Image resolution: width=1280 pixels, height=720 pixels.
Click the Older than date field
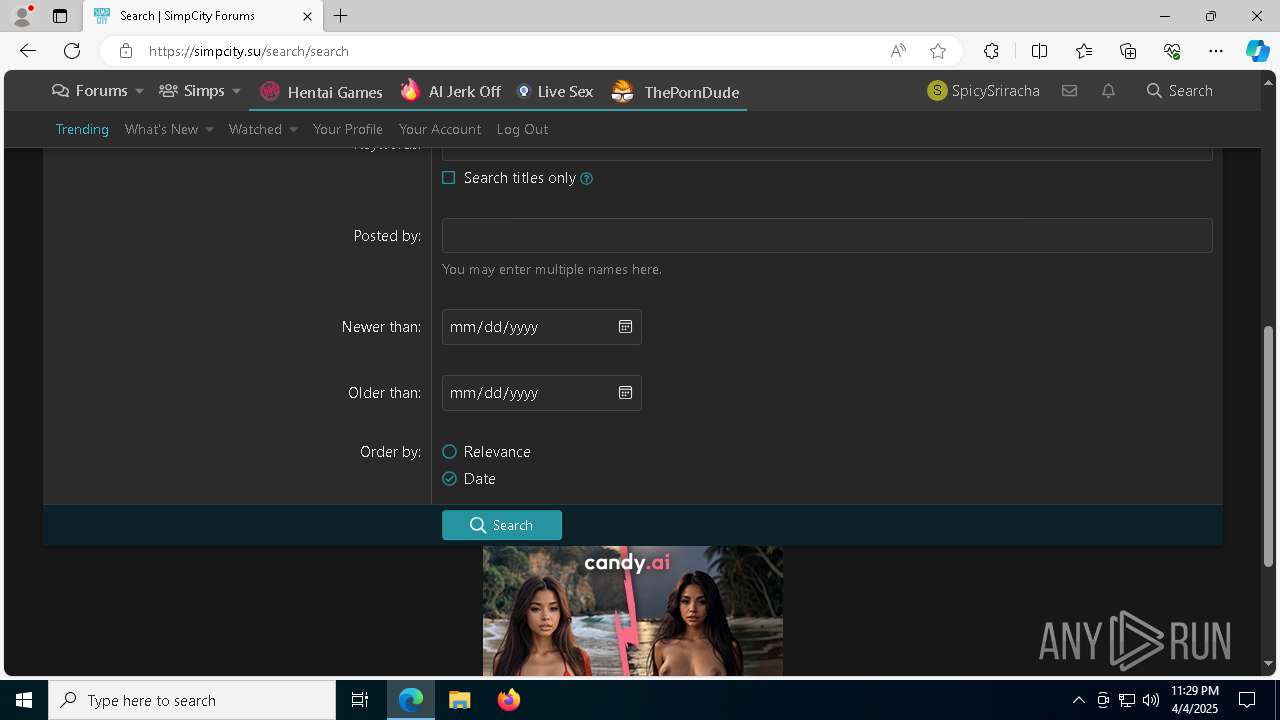tap(542, 393)
